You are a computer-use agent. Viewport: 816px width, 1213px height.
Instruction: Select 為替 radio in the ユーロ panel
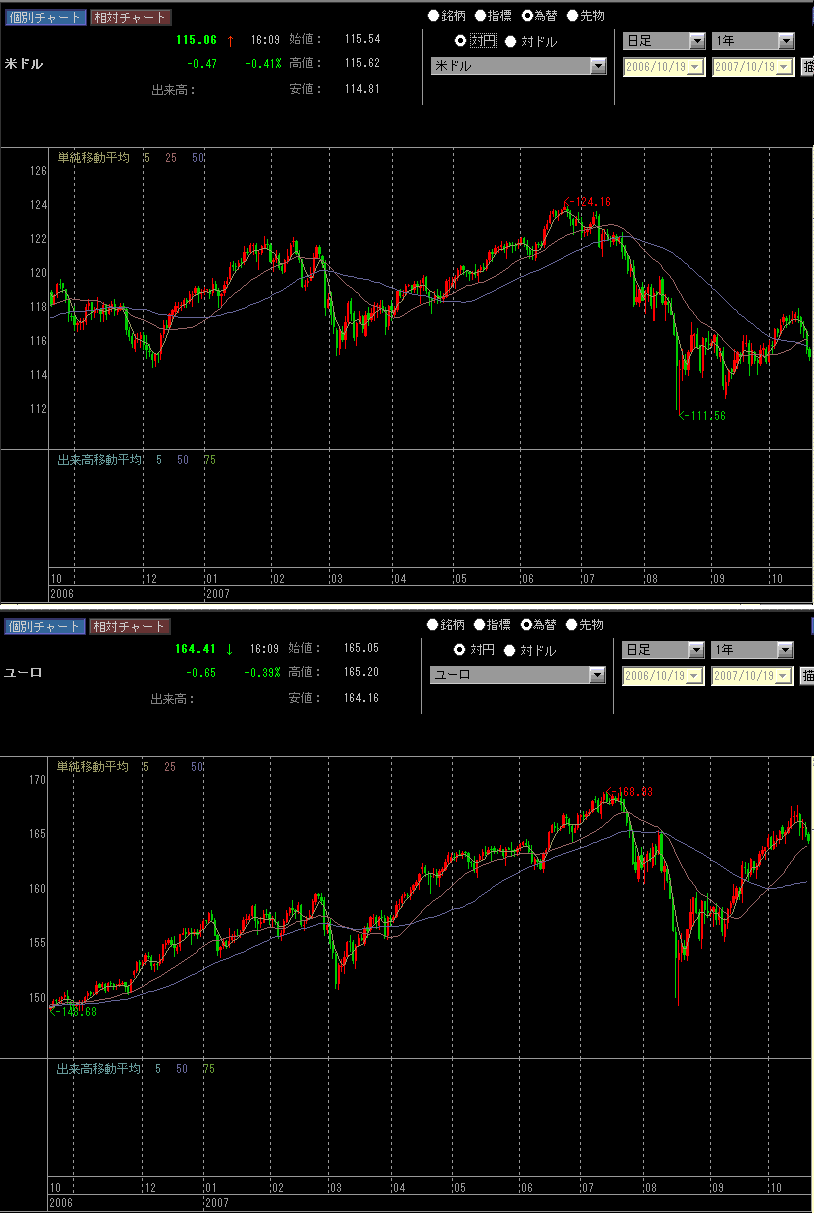[x=527, y=625]
